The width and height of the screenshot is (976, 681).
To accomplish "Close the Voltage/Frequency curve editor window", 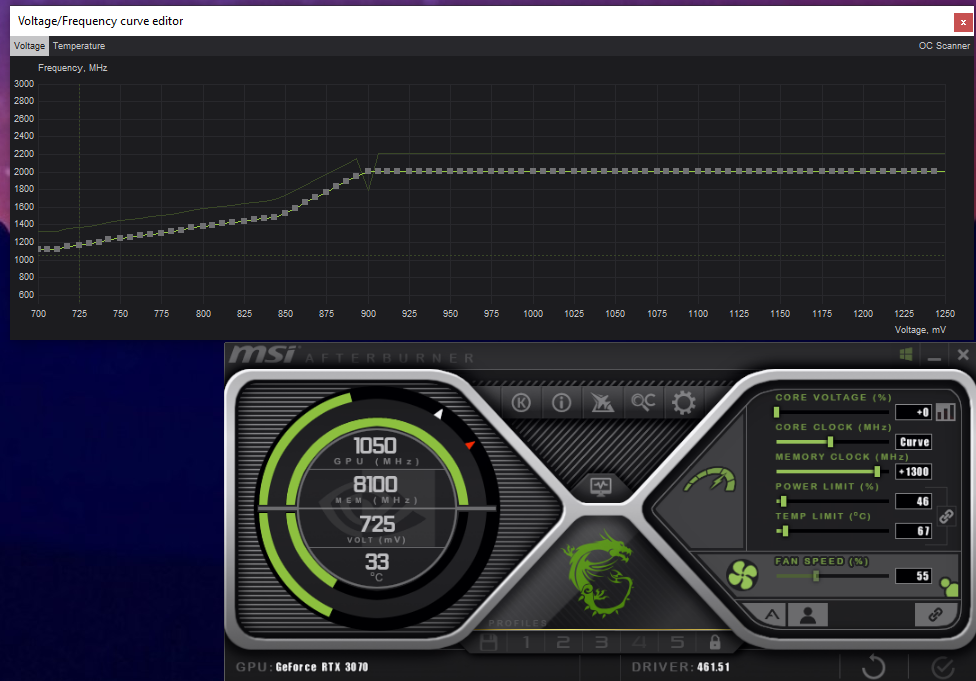I will pos(963,22).
